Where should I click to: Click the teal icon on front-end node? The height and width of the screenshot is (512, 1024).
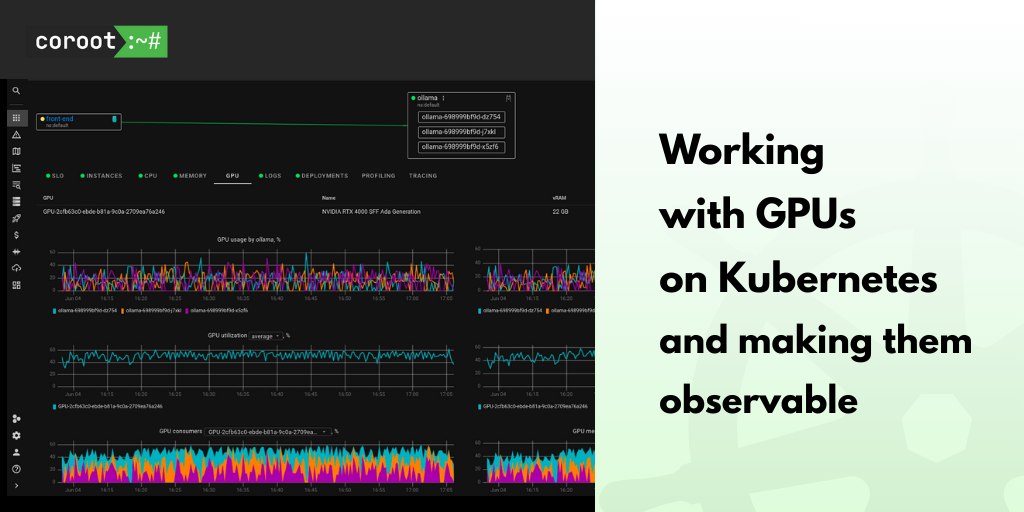(x=114, y=120)
